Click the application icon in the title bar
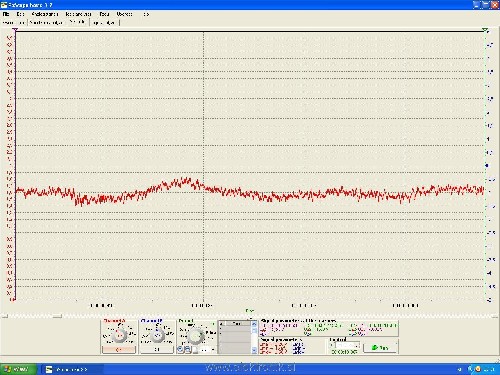 pos(4,5)
